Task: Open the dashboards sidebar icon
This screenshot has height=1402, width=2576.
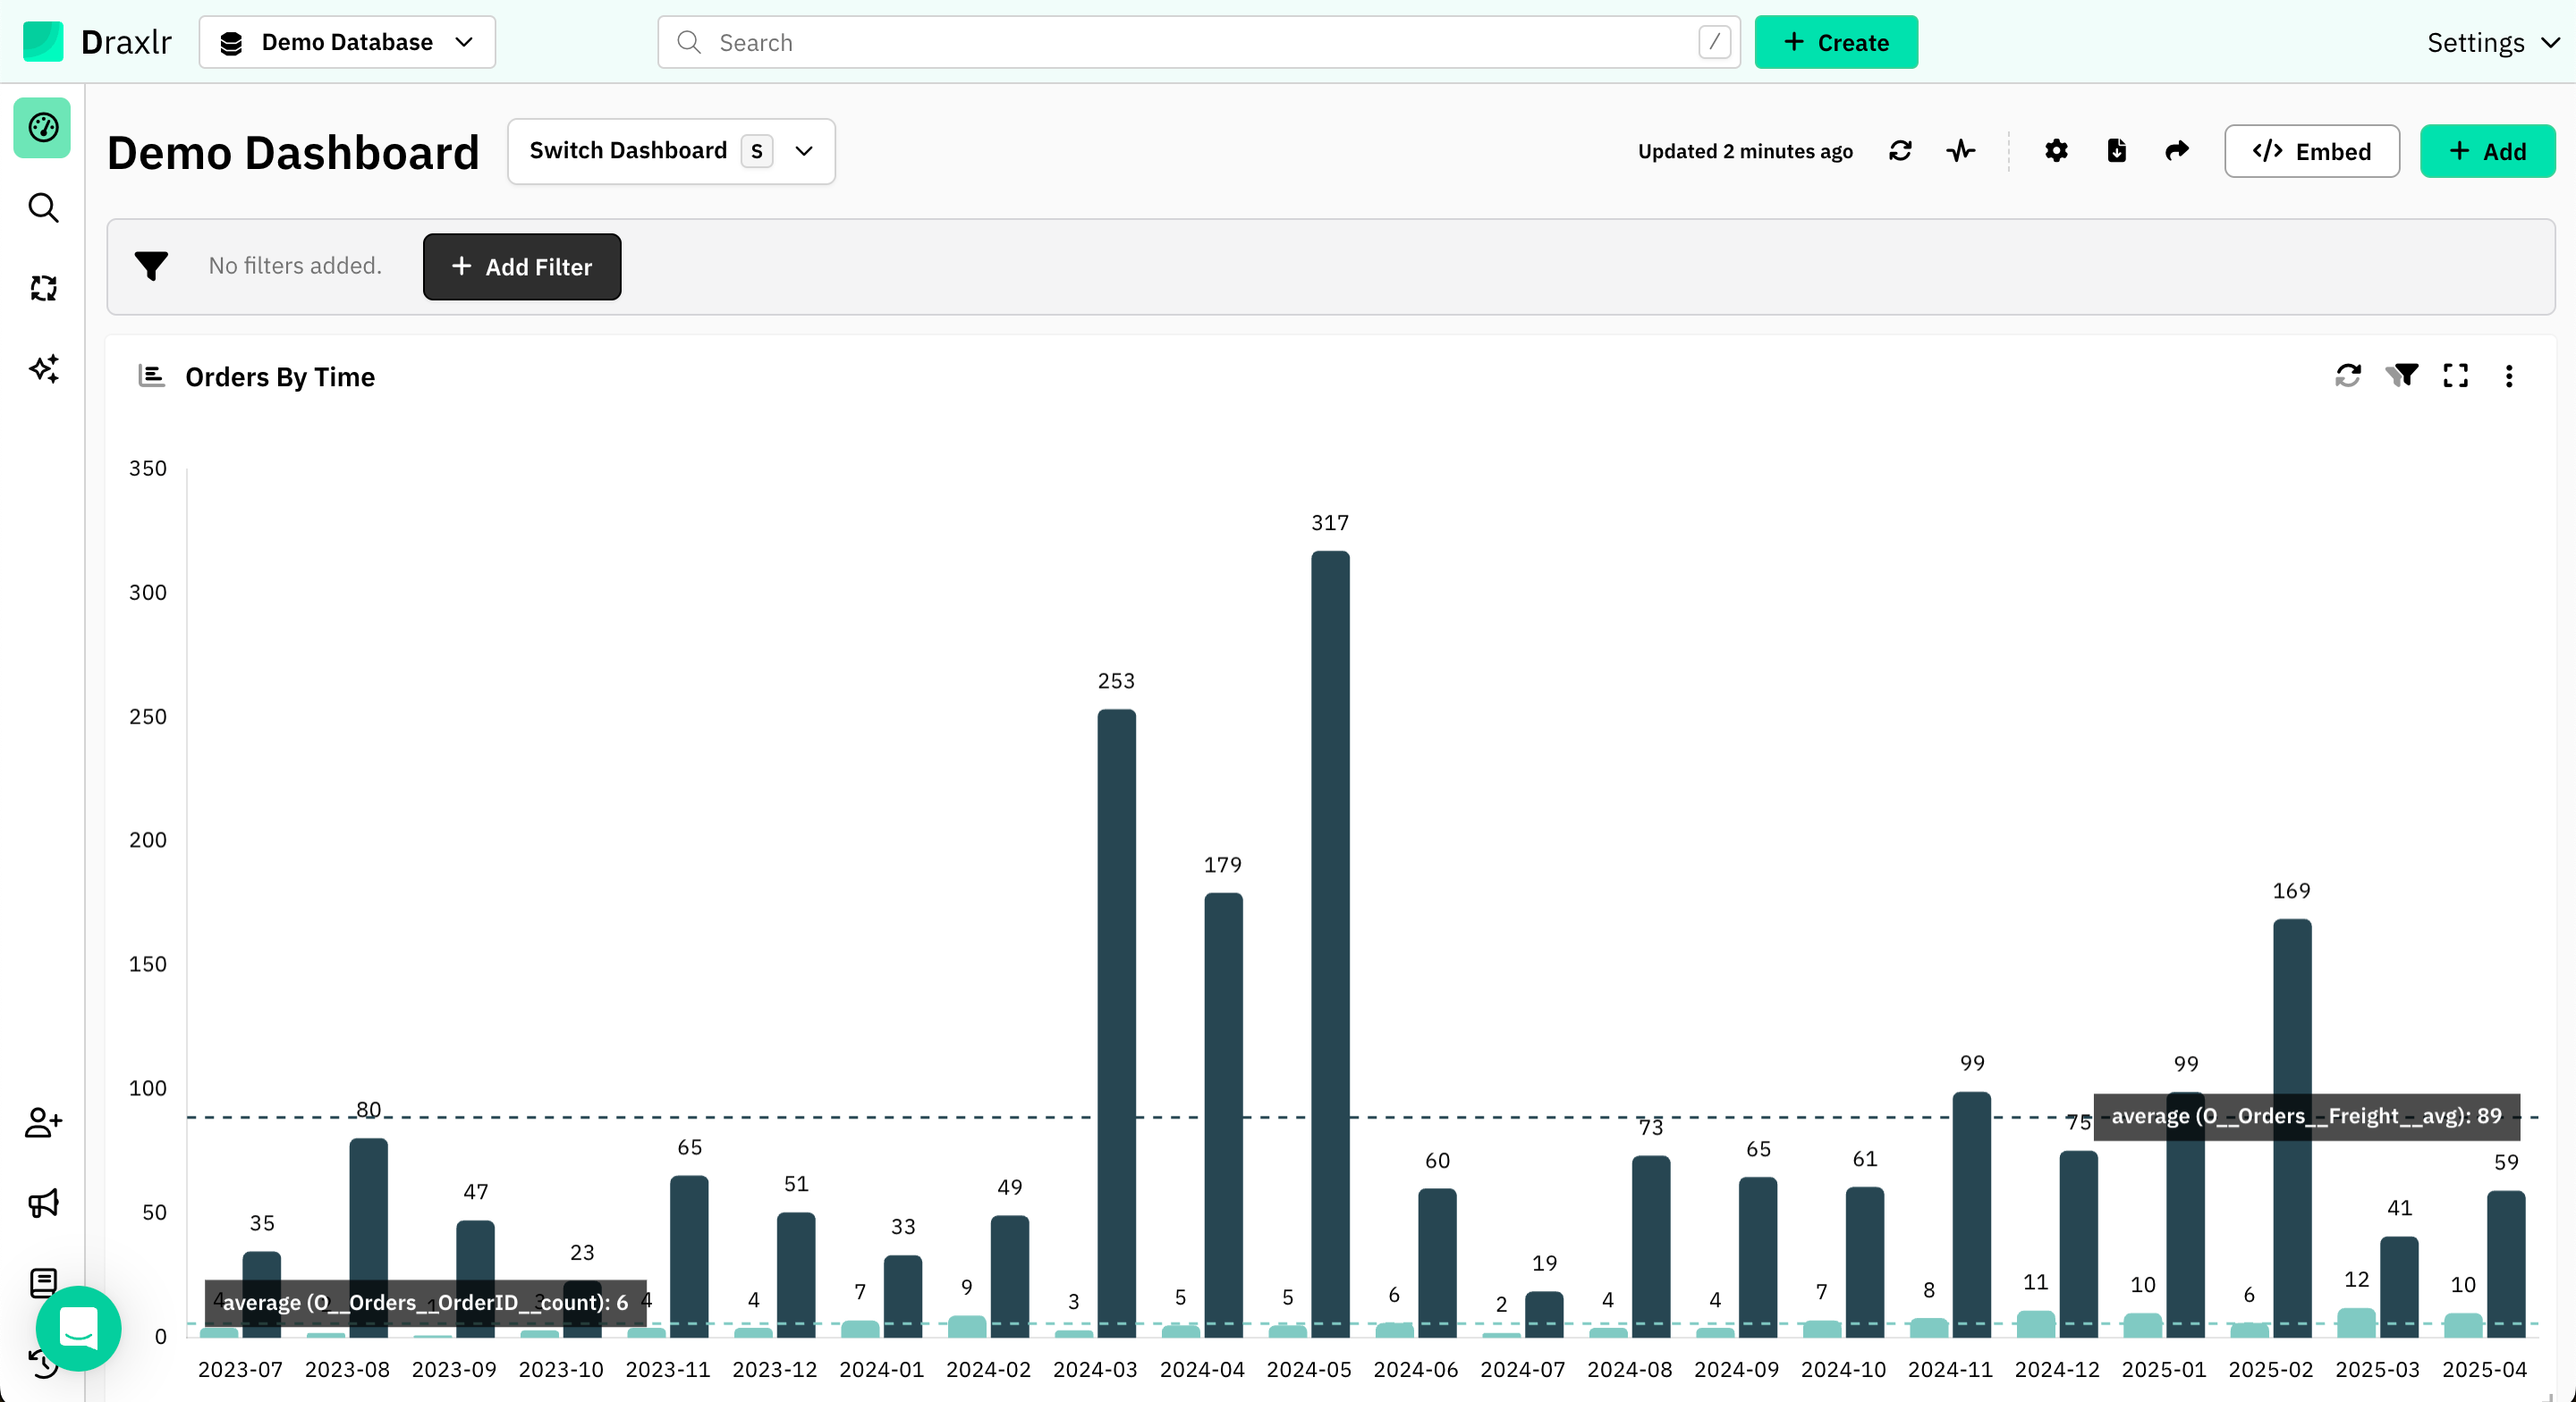Action: pyautogui.click(x=43, y=127)
